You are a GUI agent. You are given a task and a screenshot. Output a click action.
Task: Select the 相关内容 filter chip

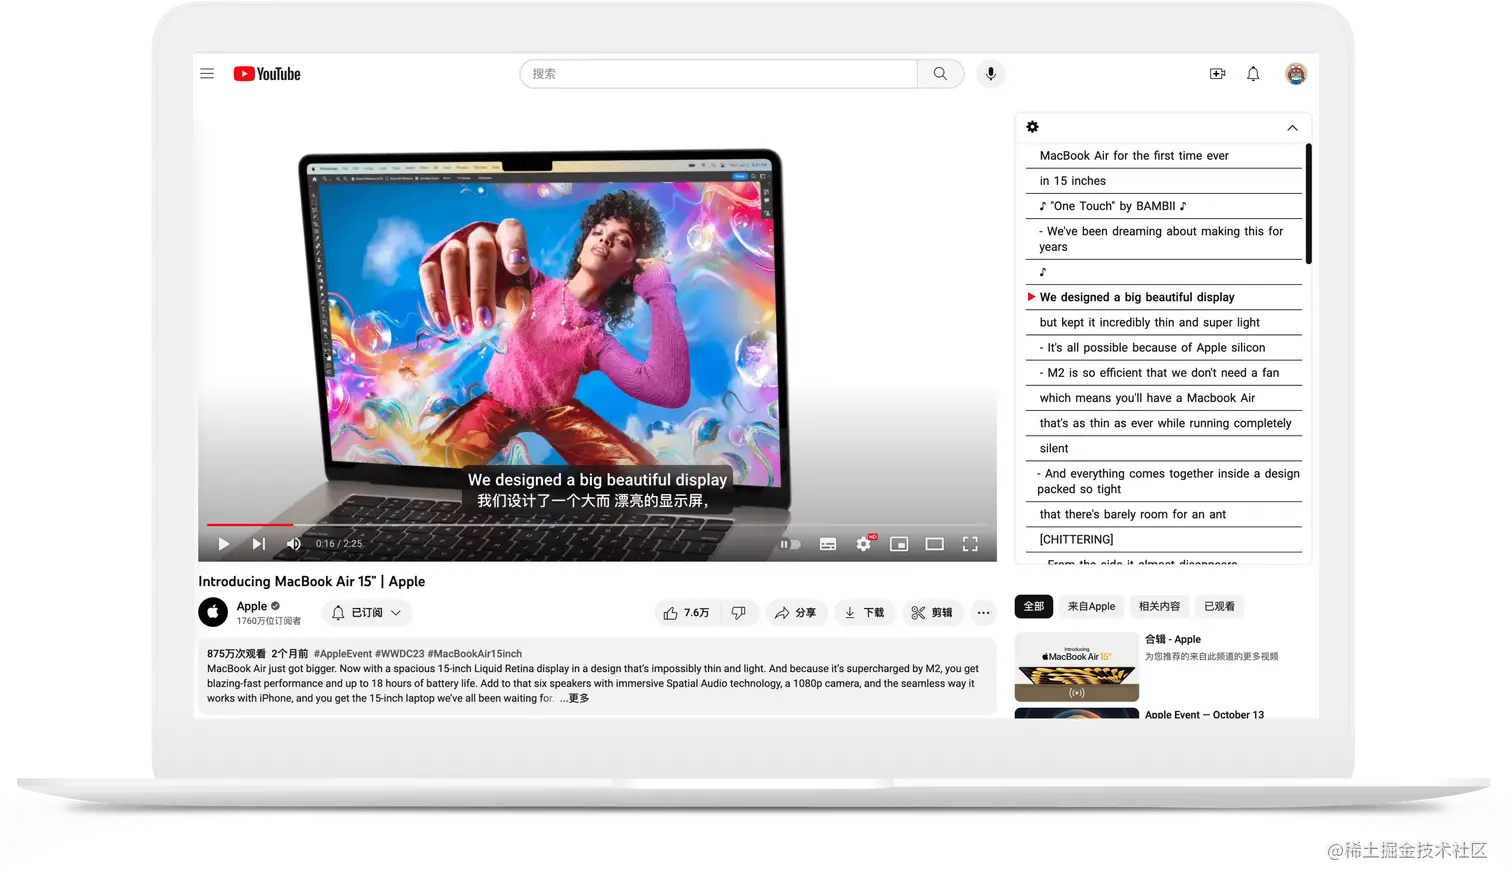click(x=1159, y=607)
